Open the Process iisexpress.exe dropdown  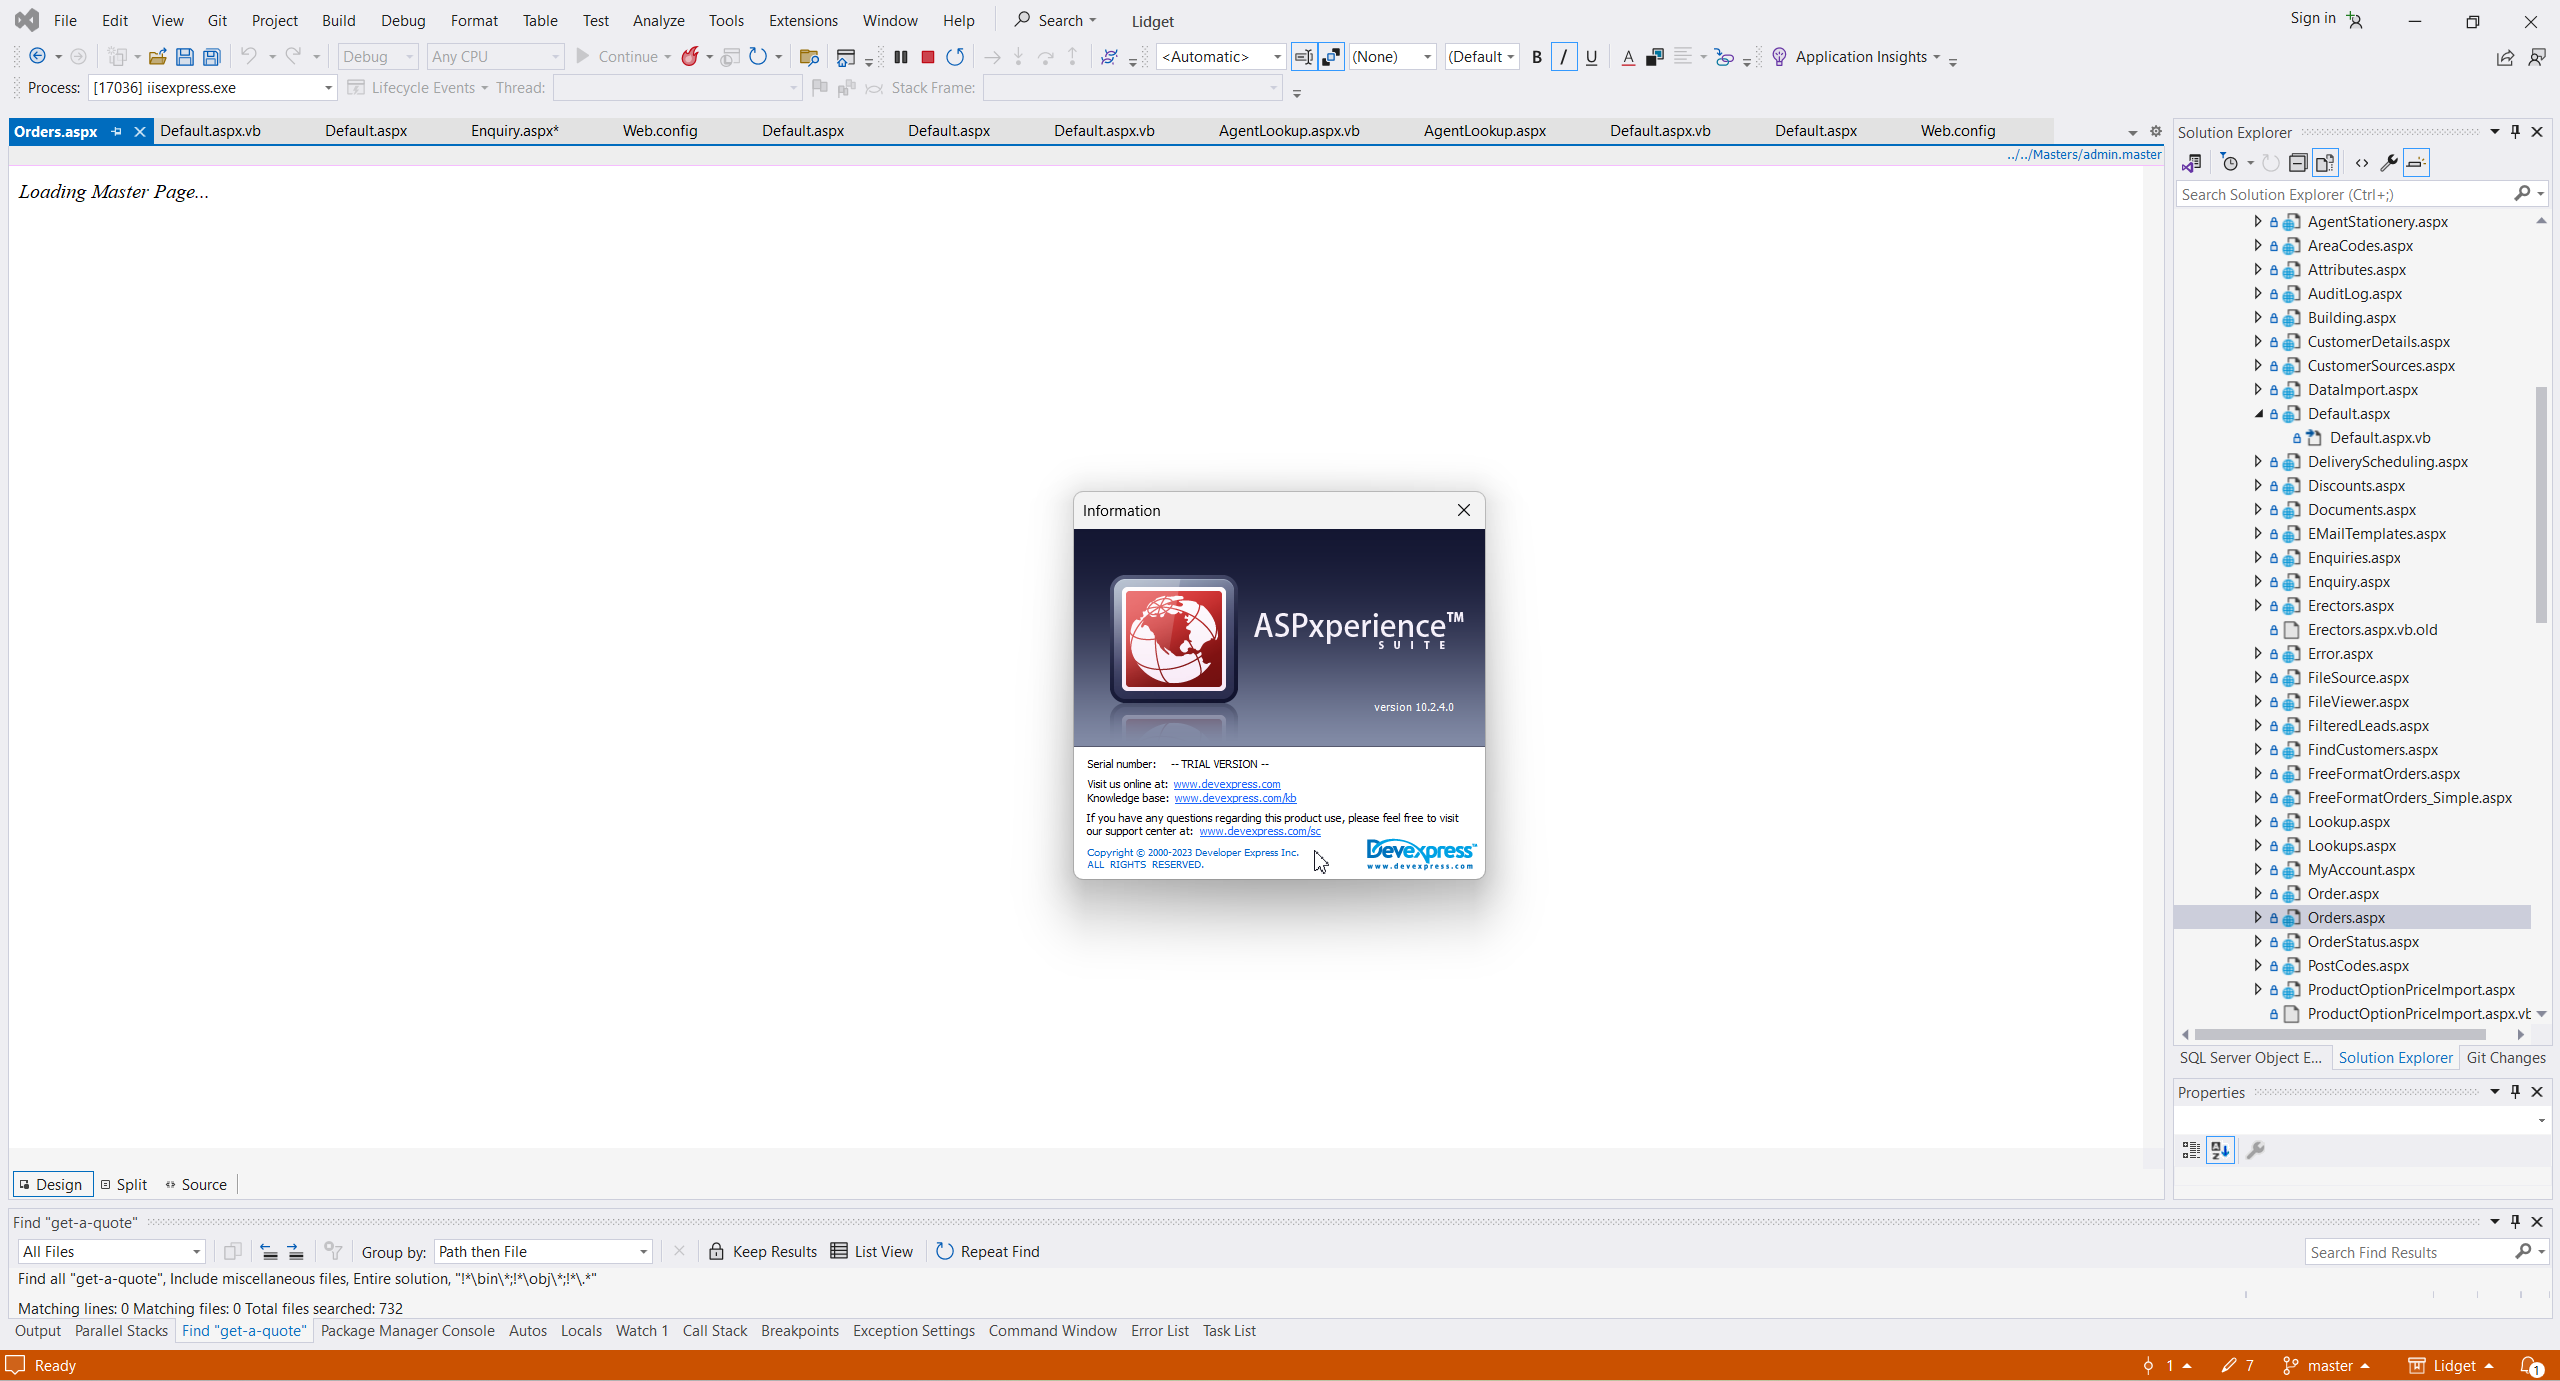pos(328,88)
